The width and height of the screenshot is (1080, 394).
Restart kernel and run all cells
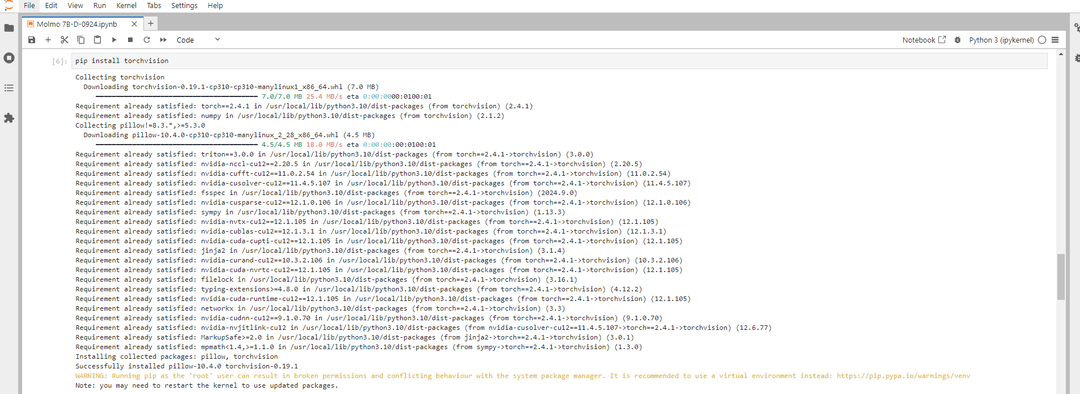coord(163,40)
